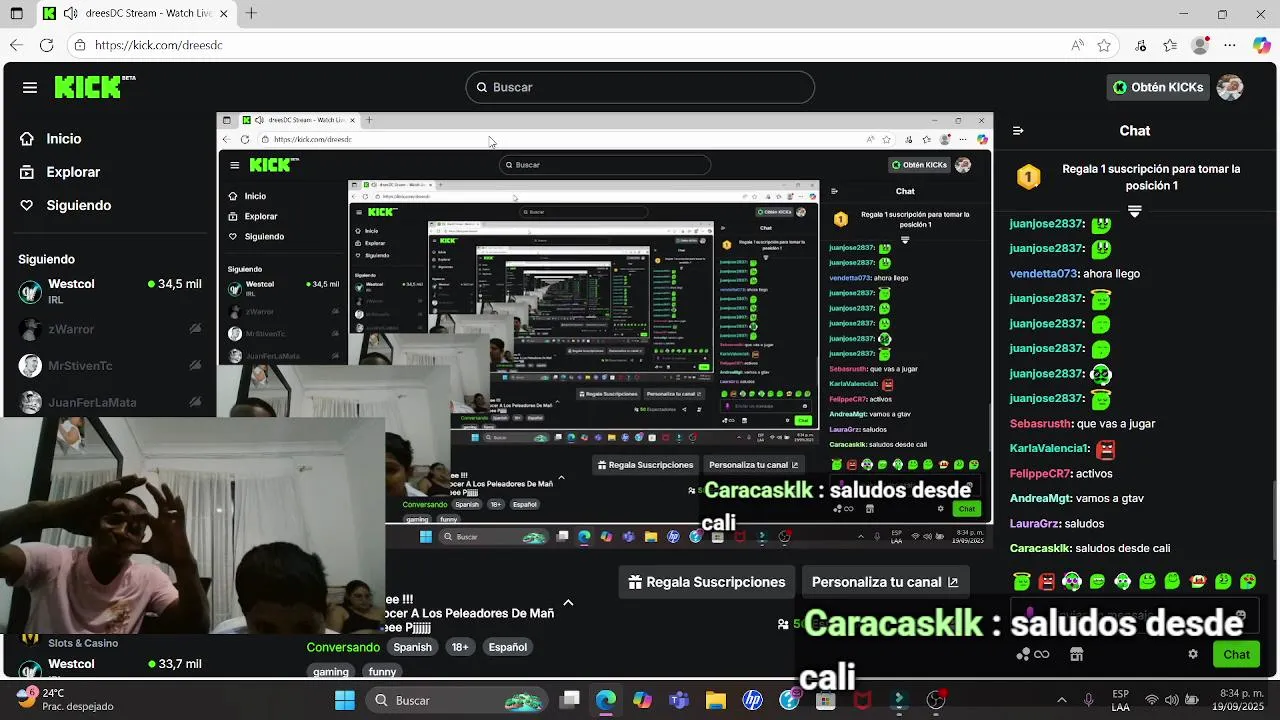Open Siguiendo in the sidebar
1280x720 pixels.
66,205
